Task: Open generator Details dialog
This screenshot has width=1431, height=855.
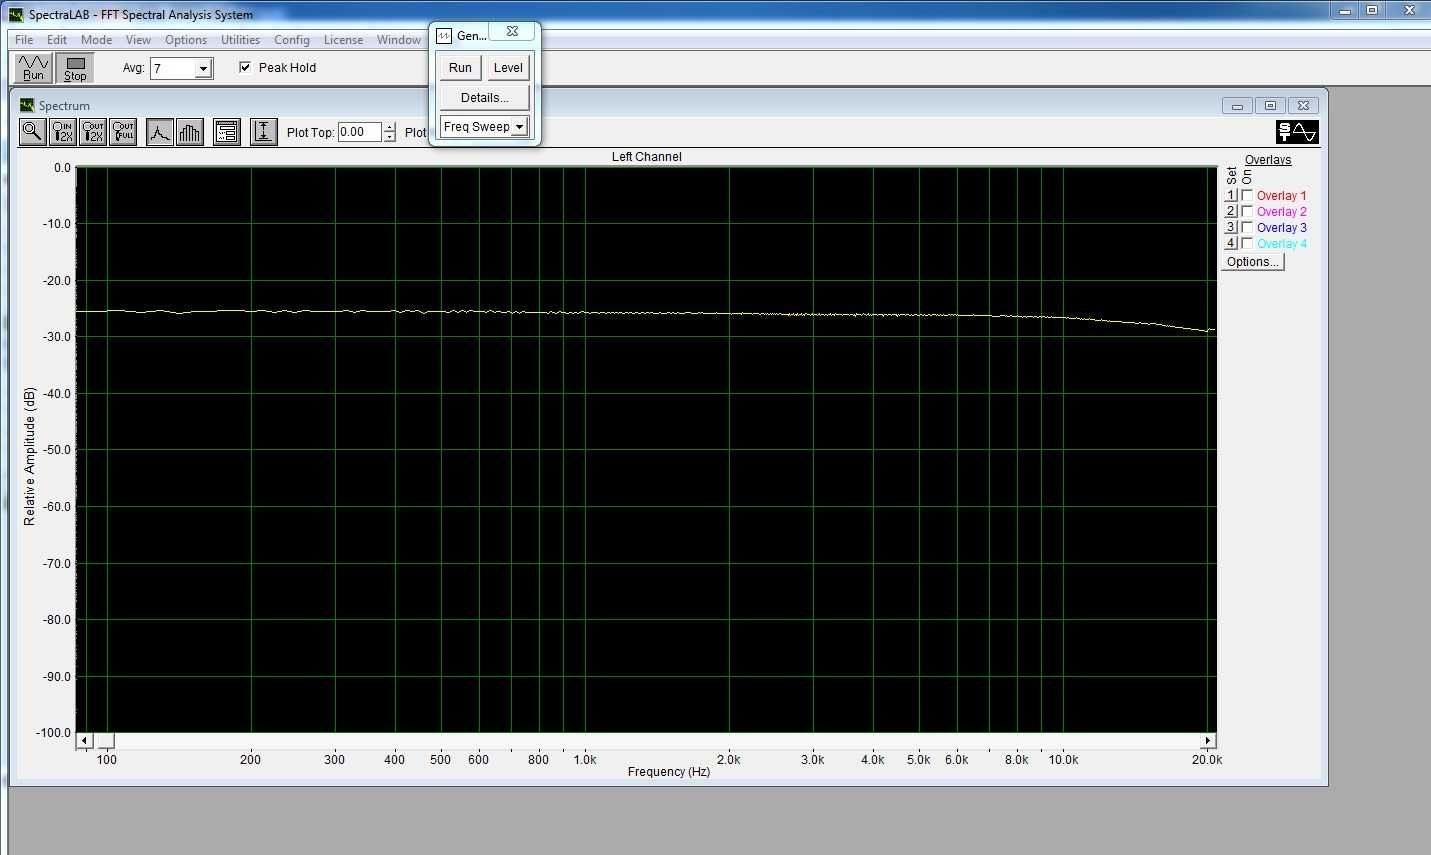Action: pos(484,98)
